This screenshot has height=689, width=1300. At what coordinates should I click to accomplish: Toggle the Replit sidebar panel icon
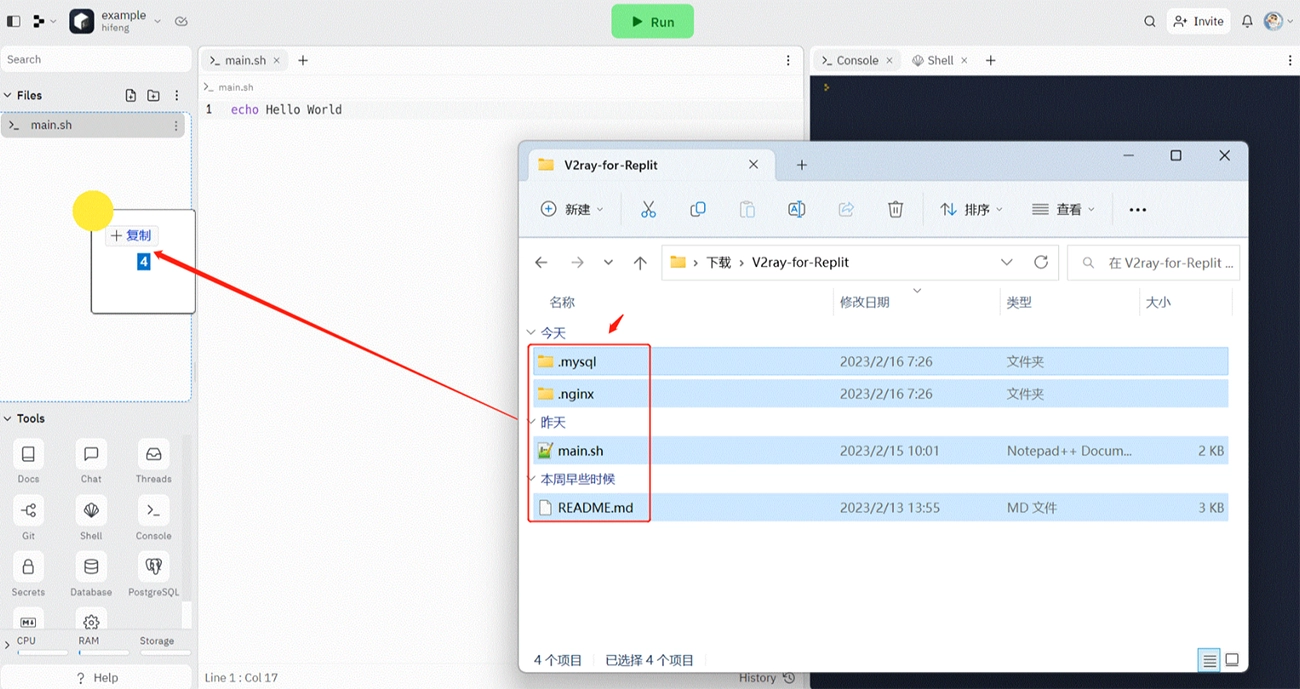13,21
